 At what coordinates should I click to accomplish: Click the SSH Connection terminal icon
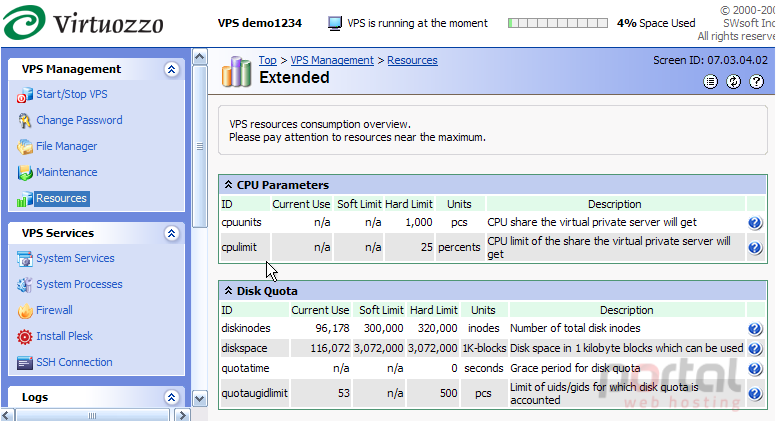24,363
